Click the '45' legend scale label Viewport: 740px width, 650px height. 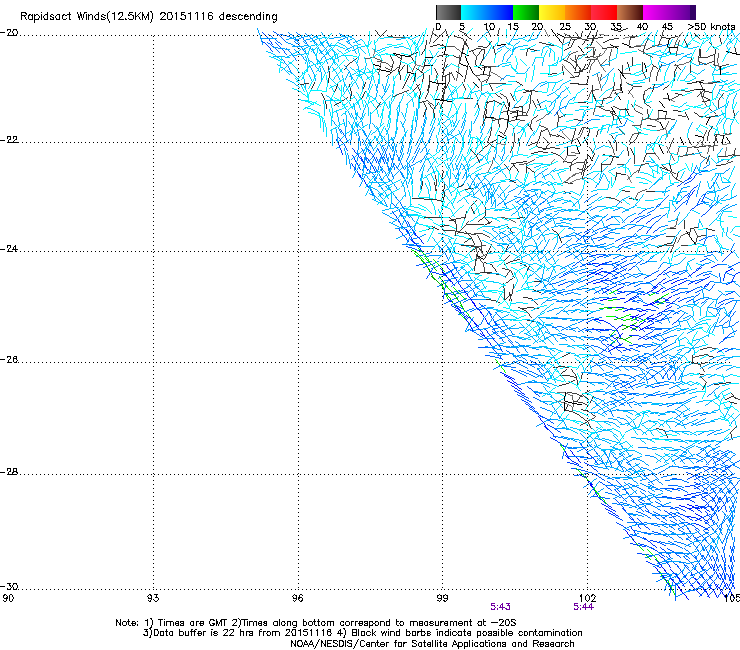tap(667, 27)
